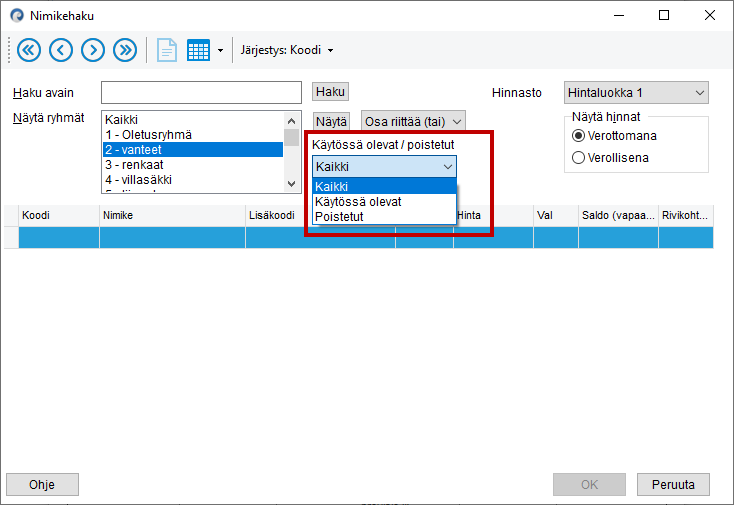Click the Nimikehaku app icon in title bar
734x505 pixels.
tap(17, 15)
